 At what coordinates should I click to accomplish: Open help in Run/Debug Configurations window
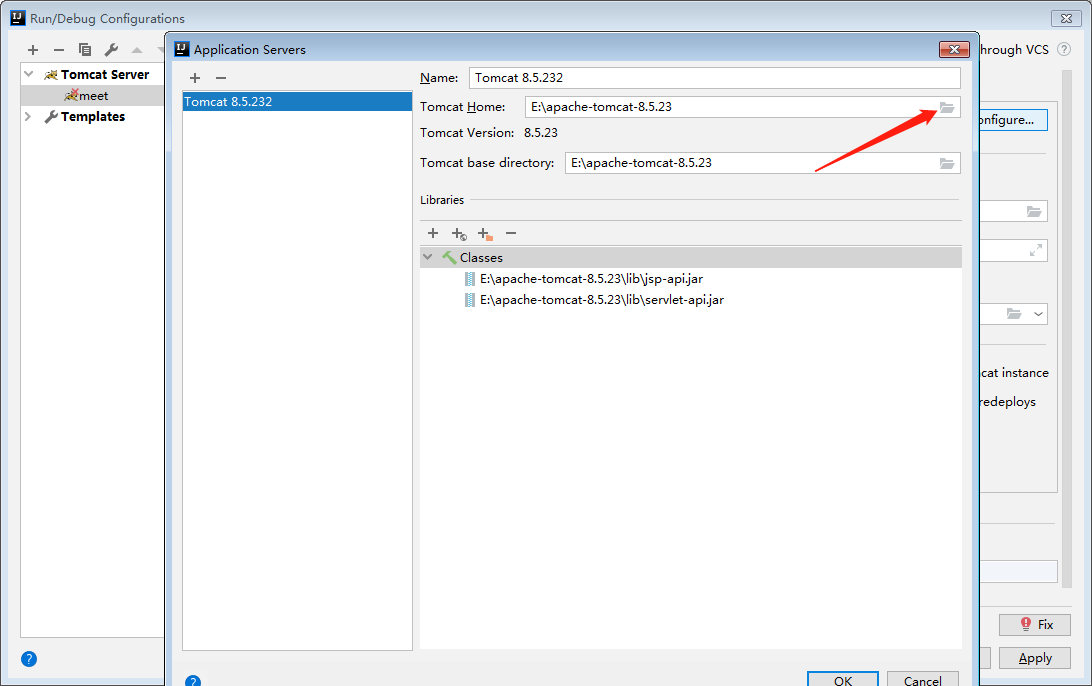point(29,659)
